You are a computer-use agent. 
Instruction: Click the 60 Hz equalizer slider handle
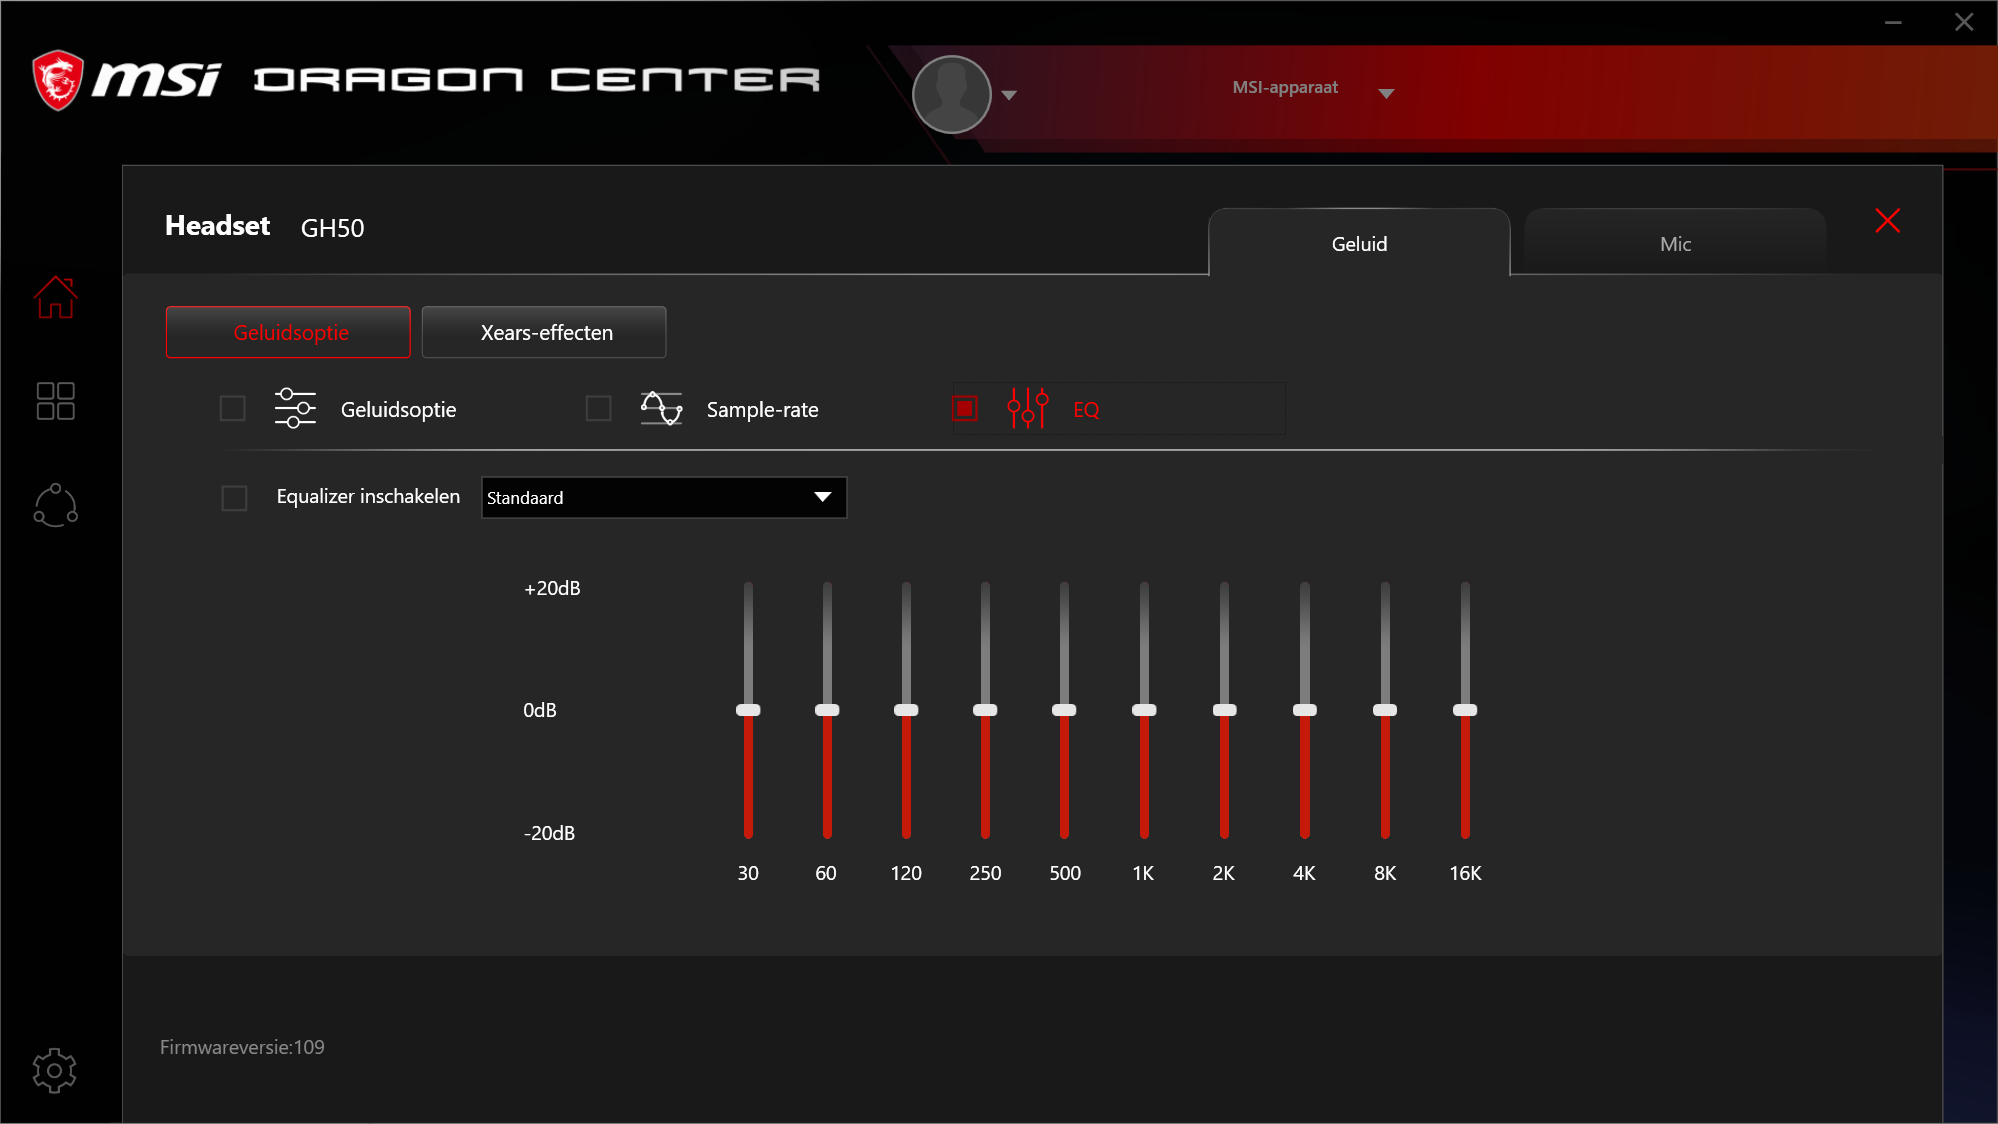[x=827, y=710]
